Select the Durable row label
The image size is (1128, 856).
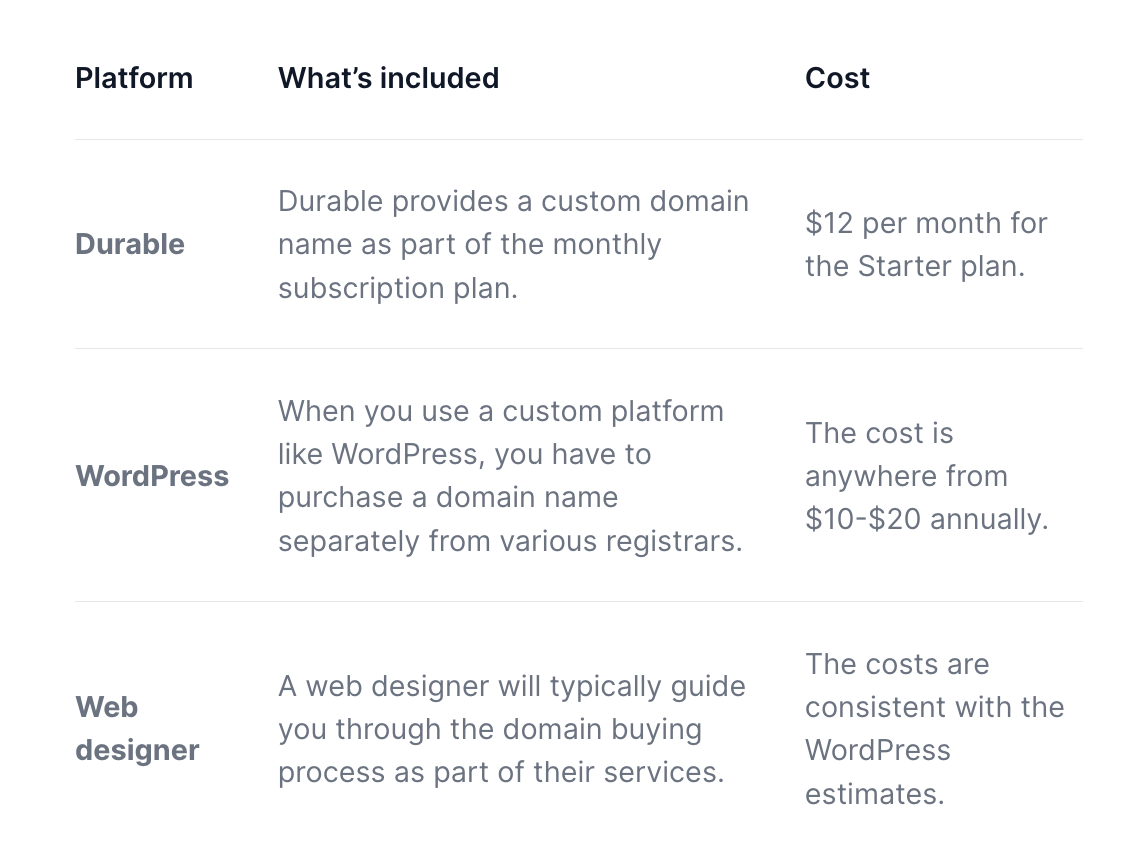[130, 244]
